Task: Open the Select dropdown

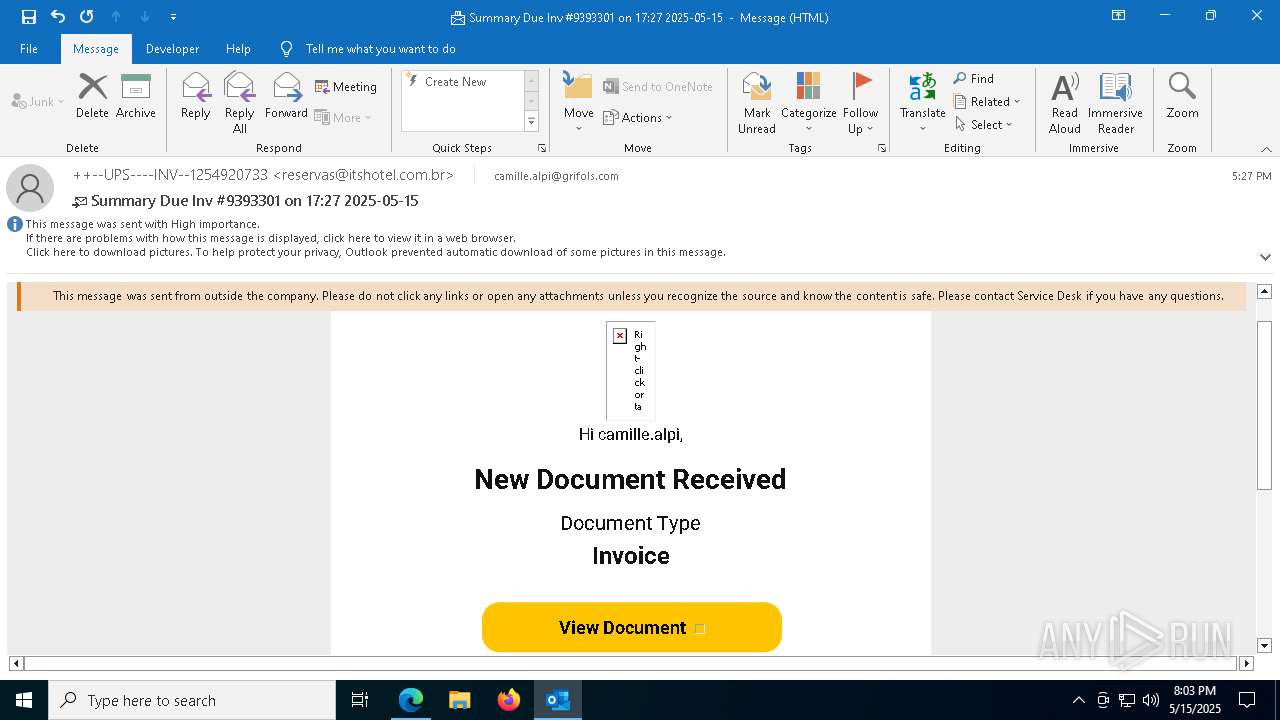Action: (984, 125)
